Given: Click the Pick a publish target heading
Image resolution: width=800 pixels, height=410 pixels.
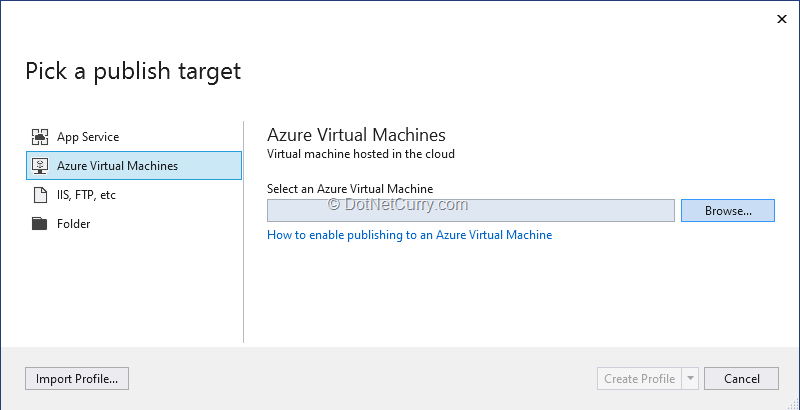Looking at the screenshot, I should coord(133,71).
